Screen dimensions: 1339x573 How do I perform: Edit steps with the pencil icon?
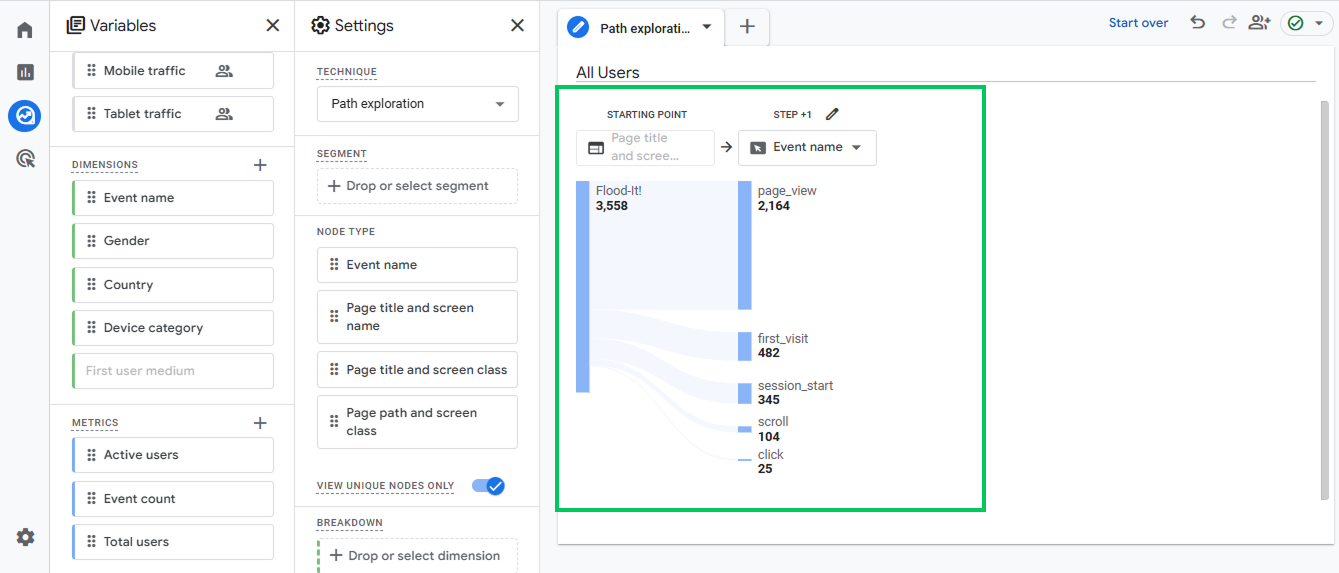832,114
